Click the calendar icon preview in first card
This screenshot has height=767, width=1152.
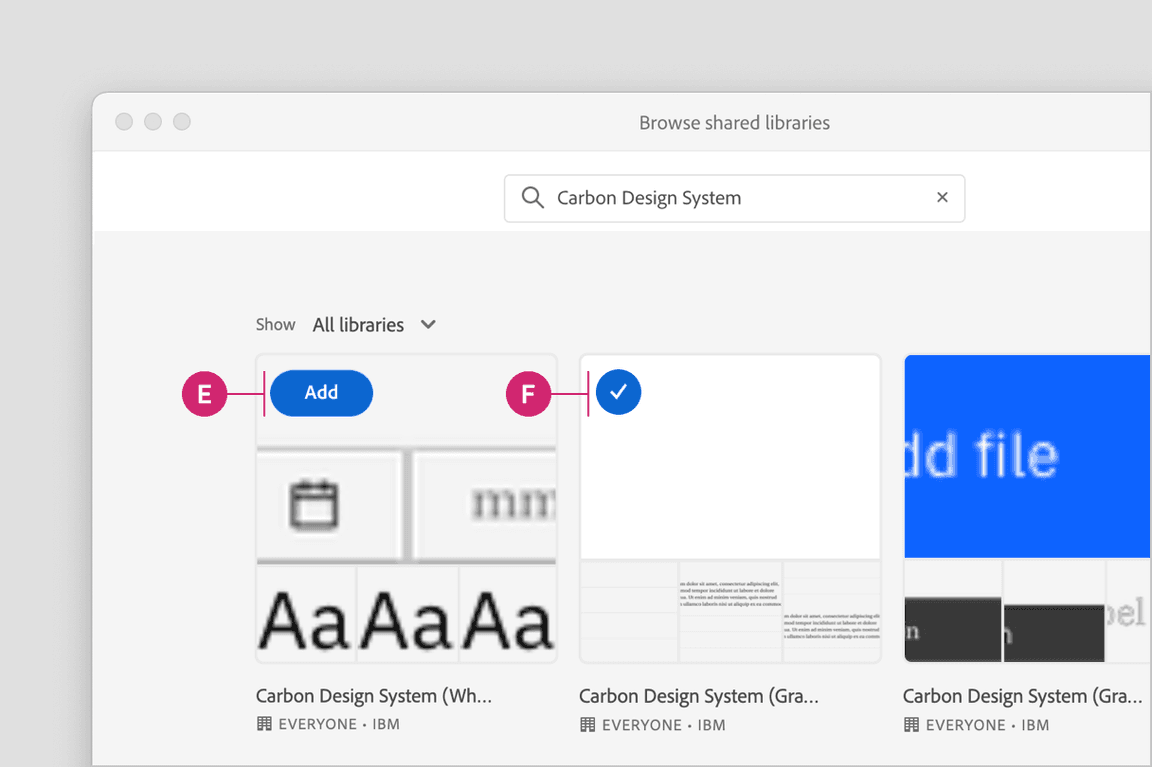(314, 505)
